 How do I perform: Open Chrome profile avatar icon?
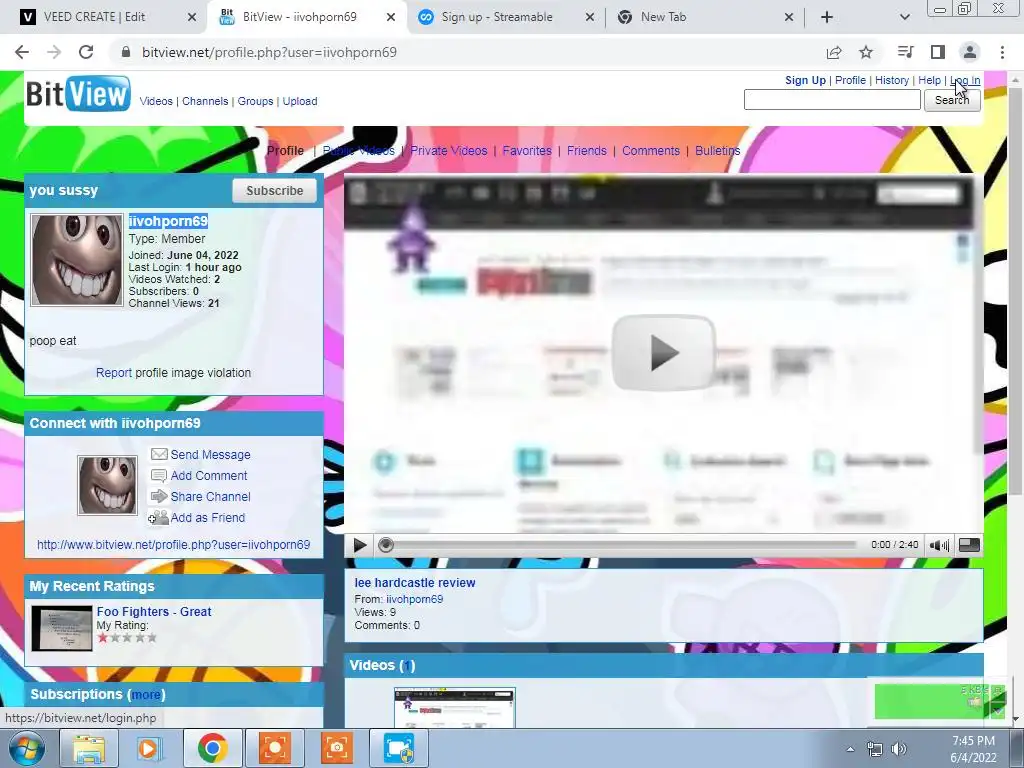(x=970, y=52)
